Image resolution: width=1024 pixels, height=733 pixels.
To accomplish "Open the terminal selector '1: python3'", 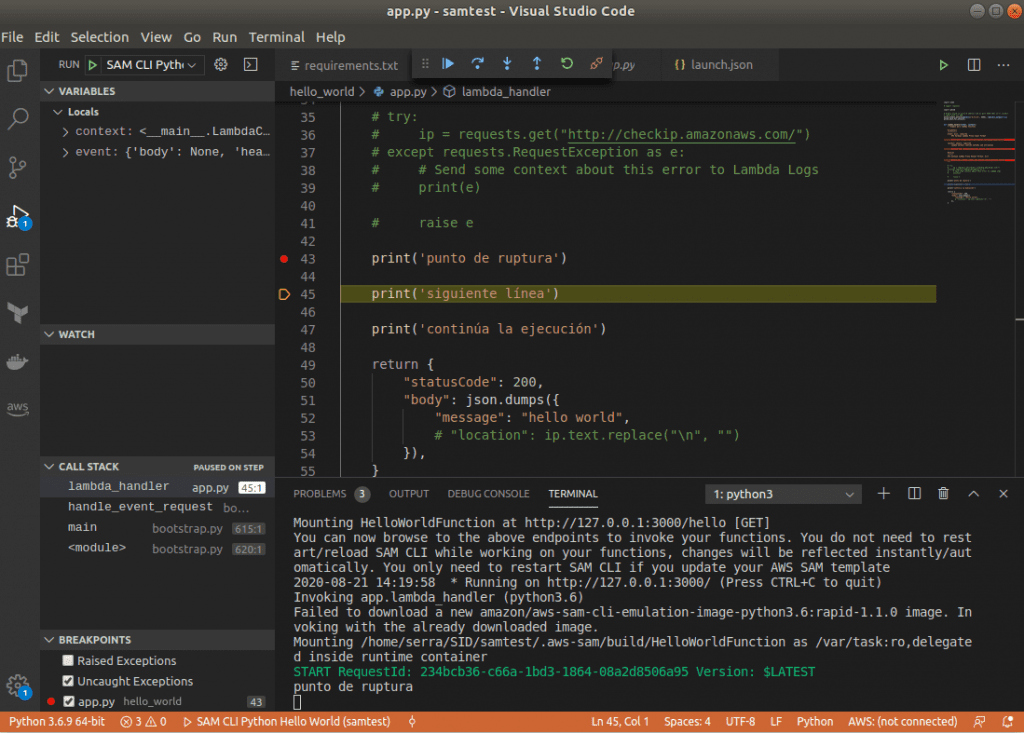I will point(783,494).
